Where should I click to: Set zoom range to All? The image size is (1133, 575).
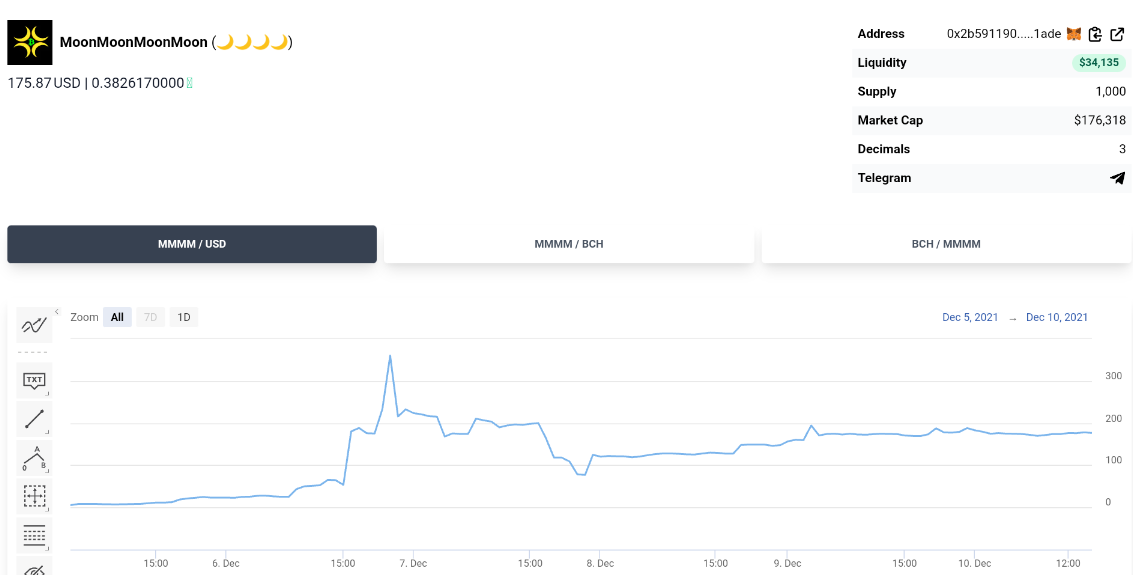(x=117, y=317)
